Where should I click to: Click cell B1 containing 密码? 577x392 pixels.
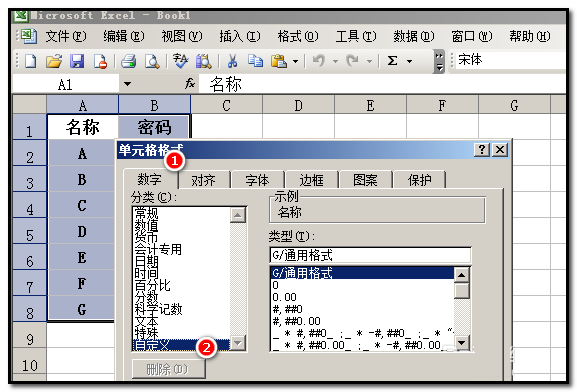point(155,127)
